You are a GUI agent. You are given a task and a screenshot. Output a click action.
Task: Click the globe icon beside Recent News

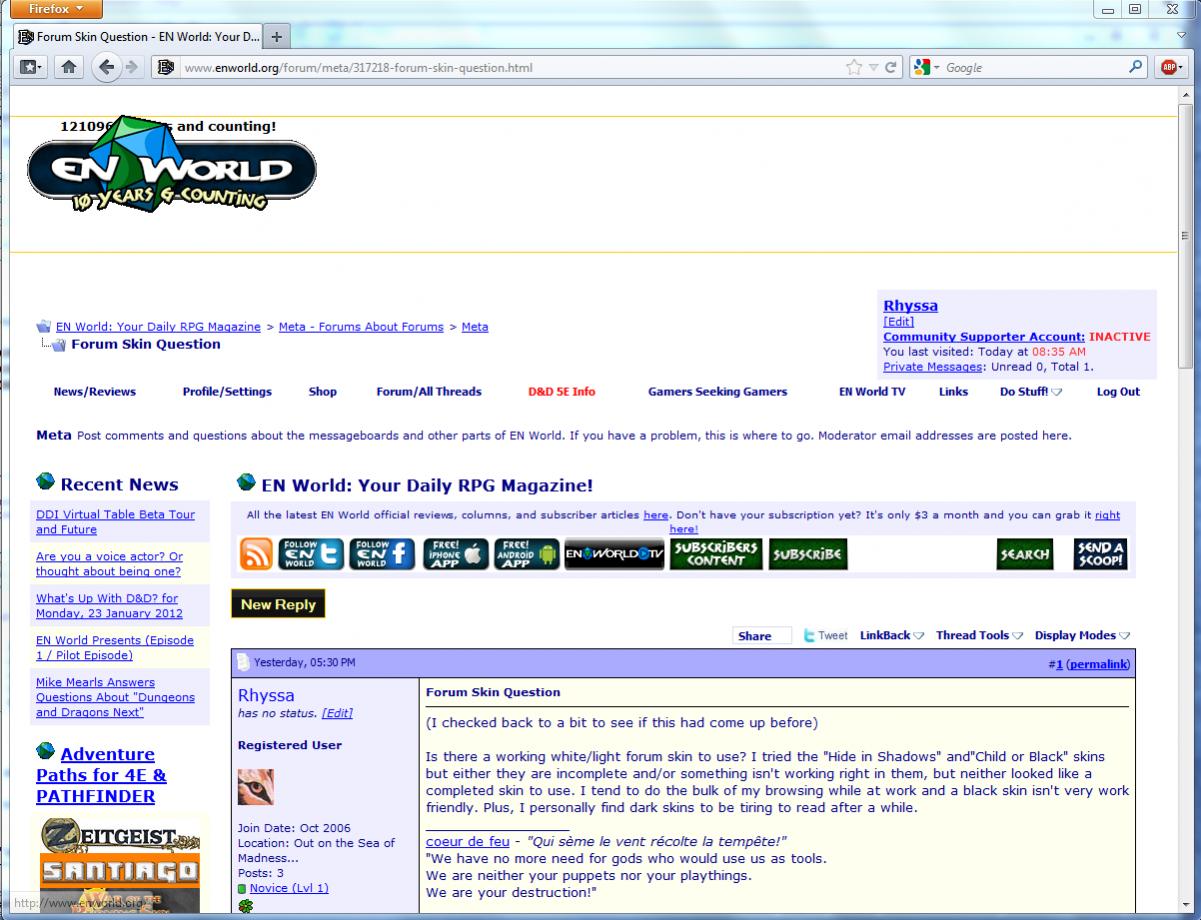pos(45,482)
